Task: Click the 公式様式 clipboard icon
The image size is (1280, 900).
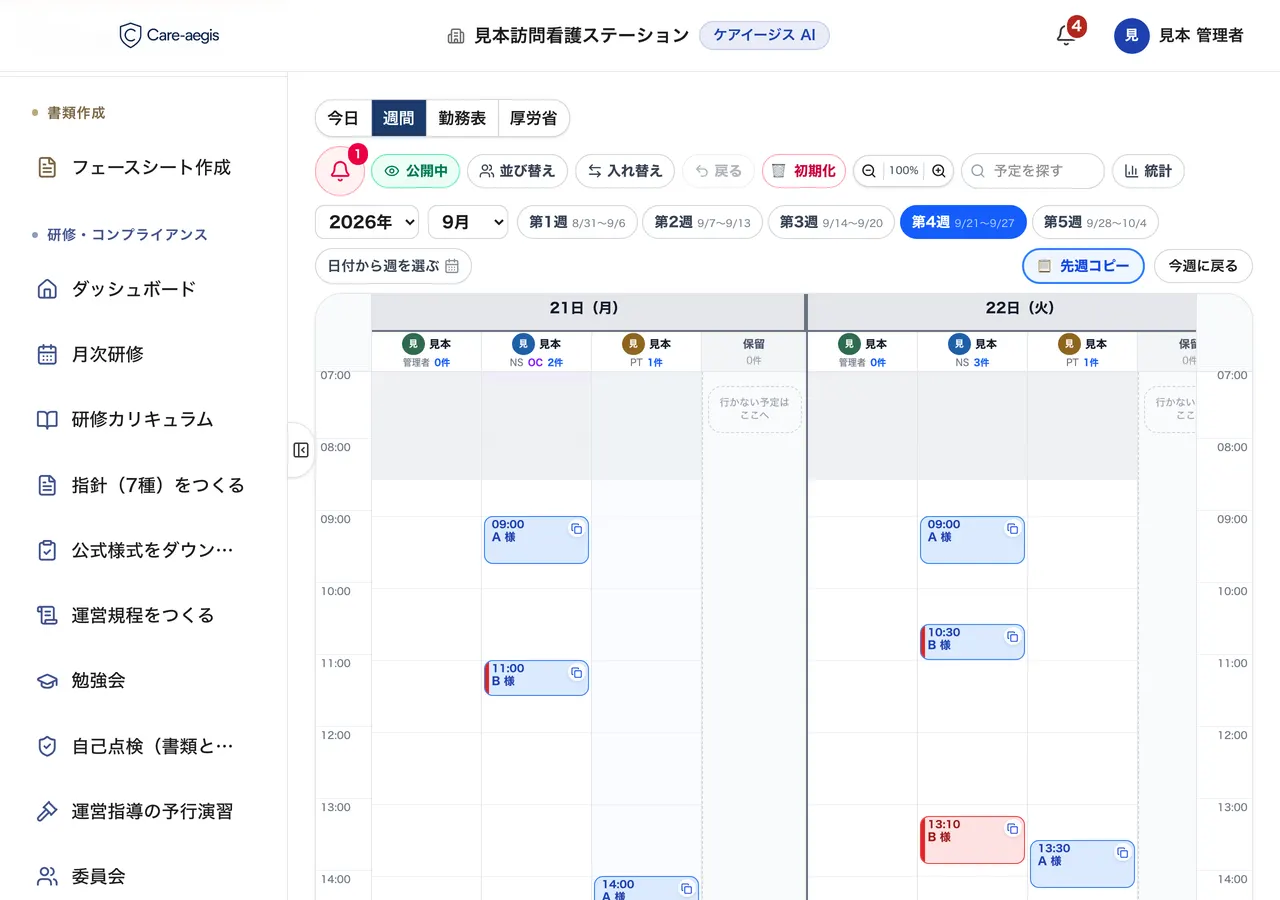Action: click(x=47, y=550)
